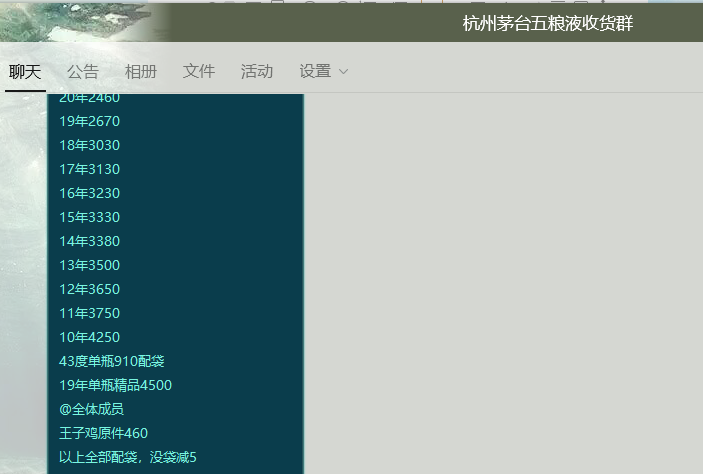The height and width of the screenshot is (474, 703).
Task: Open the 设置 tab
Action: pyautogui.click(x=315, y=72)
